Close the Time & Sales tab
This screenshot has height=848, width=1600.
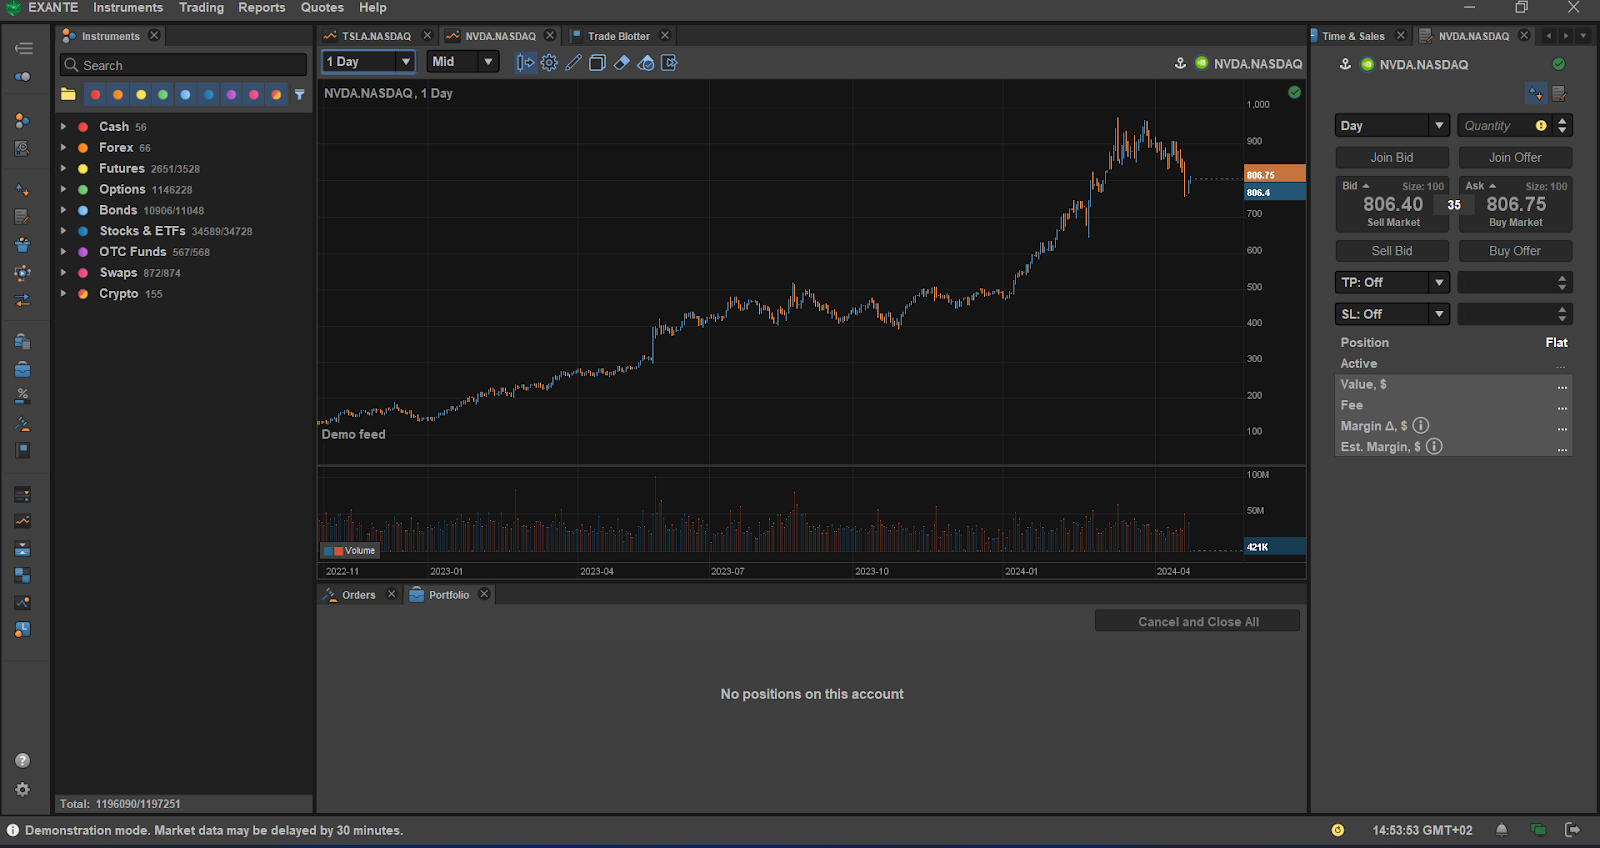1400,36
